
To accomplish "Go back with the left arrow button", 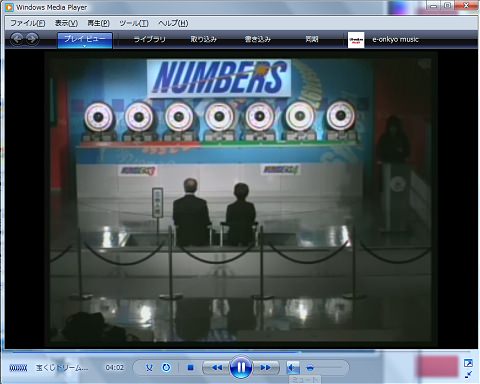I will tap(17, 39).
